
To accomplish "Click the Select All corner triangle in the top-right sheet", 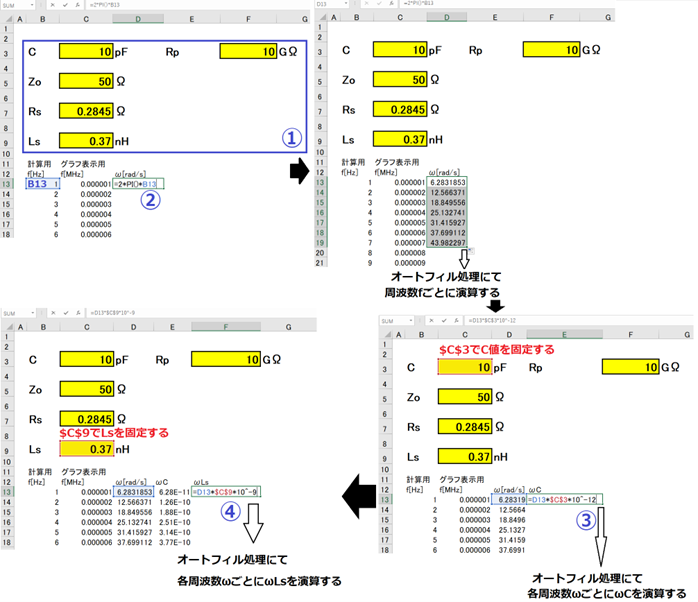I will 323,17.
